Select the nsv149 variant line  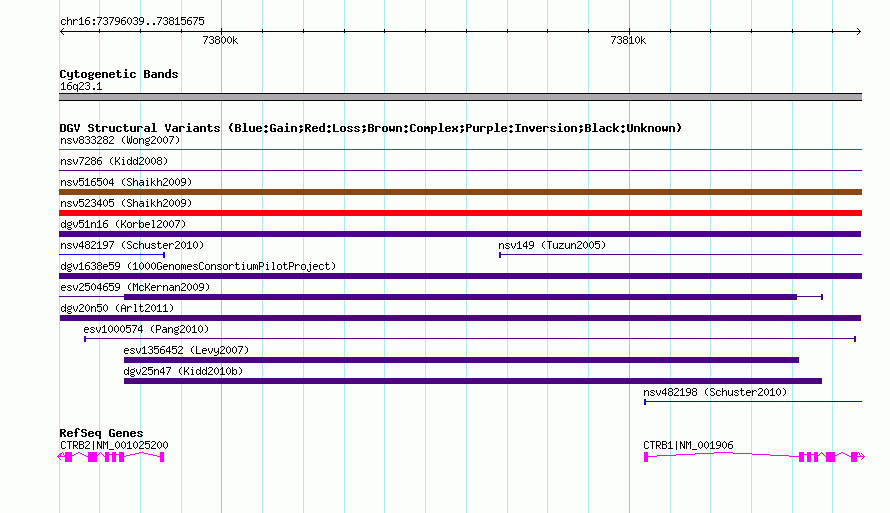681,255
